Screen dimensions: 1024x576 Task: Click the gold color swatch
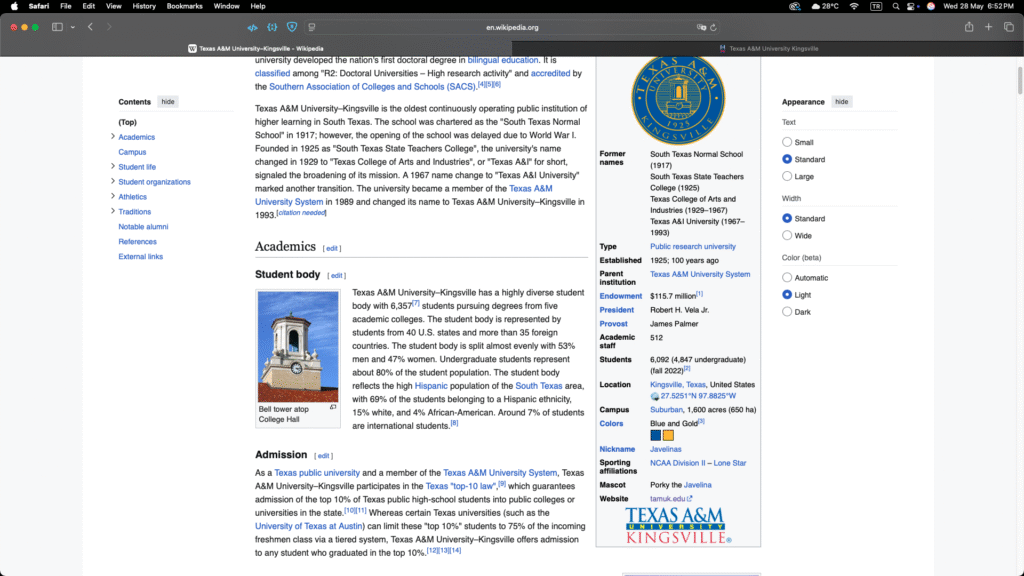tap(668, 435)
